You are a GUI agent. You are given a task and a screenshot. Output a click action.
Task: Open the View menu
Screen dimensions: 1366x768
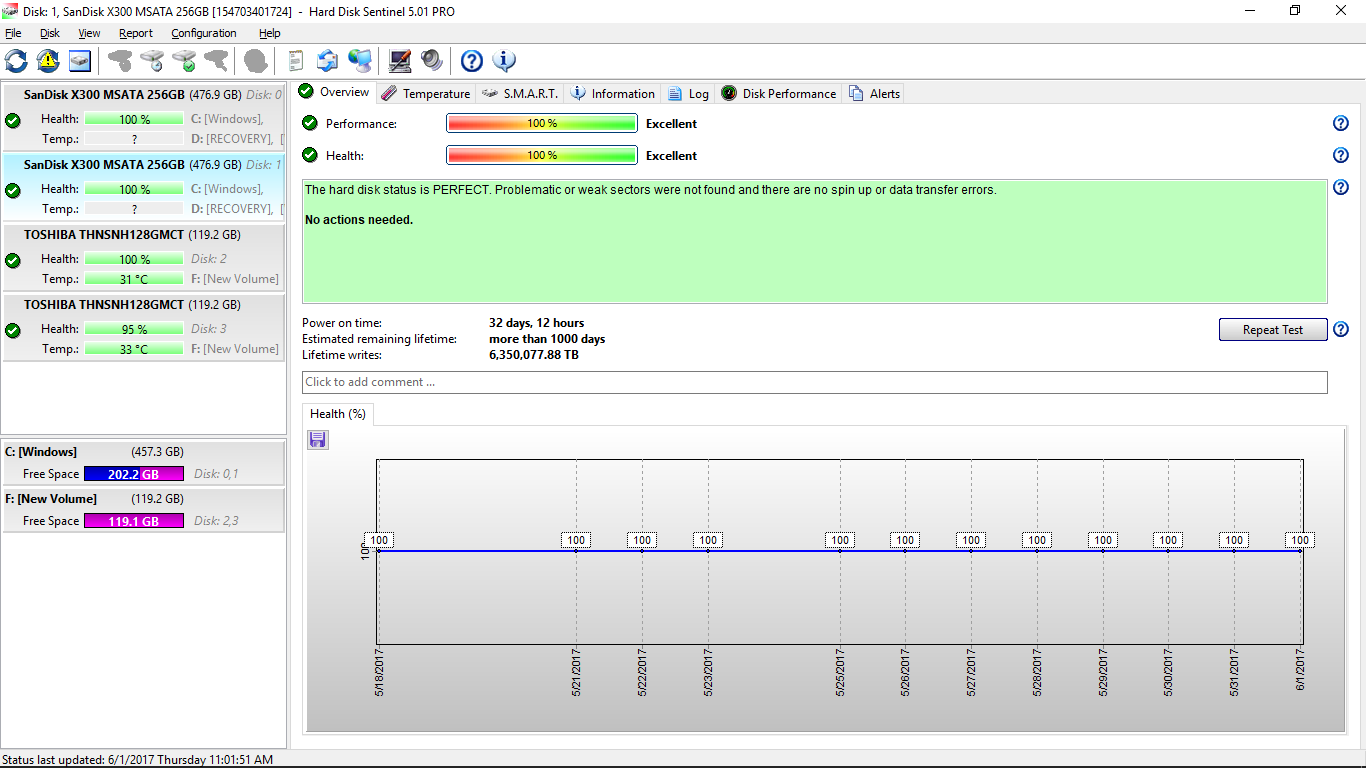pos(89,33)
